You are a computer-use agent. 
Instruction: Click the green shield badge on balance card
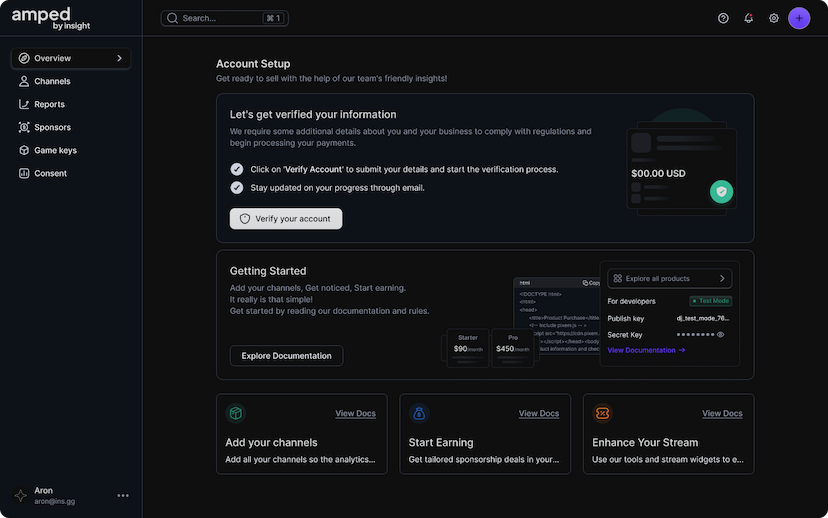point(722,191)
